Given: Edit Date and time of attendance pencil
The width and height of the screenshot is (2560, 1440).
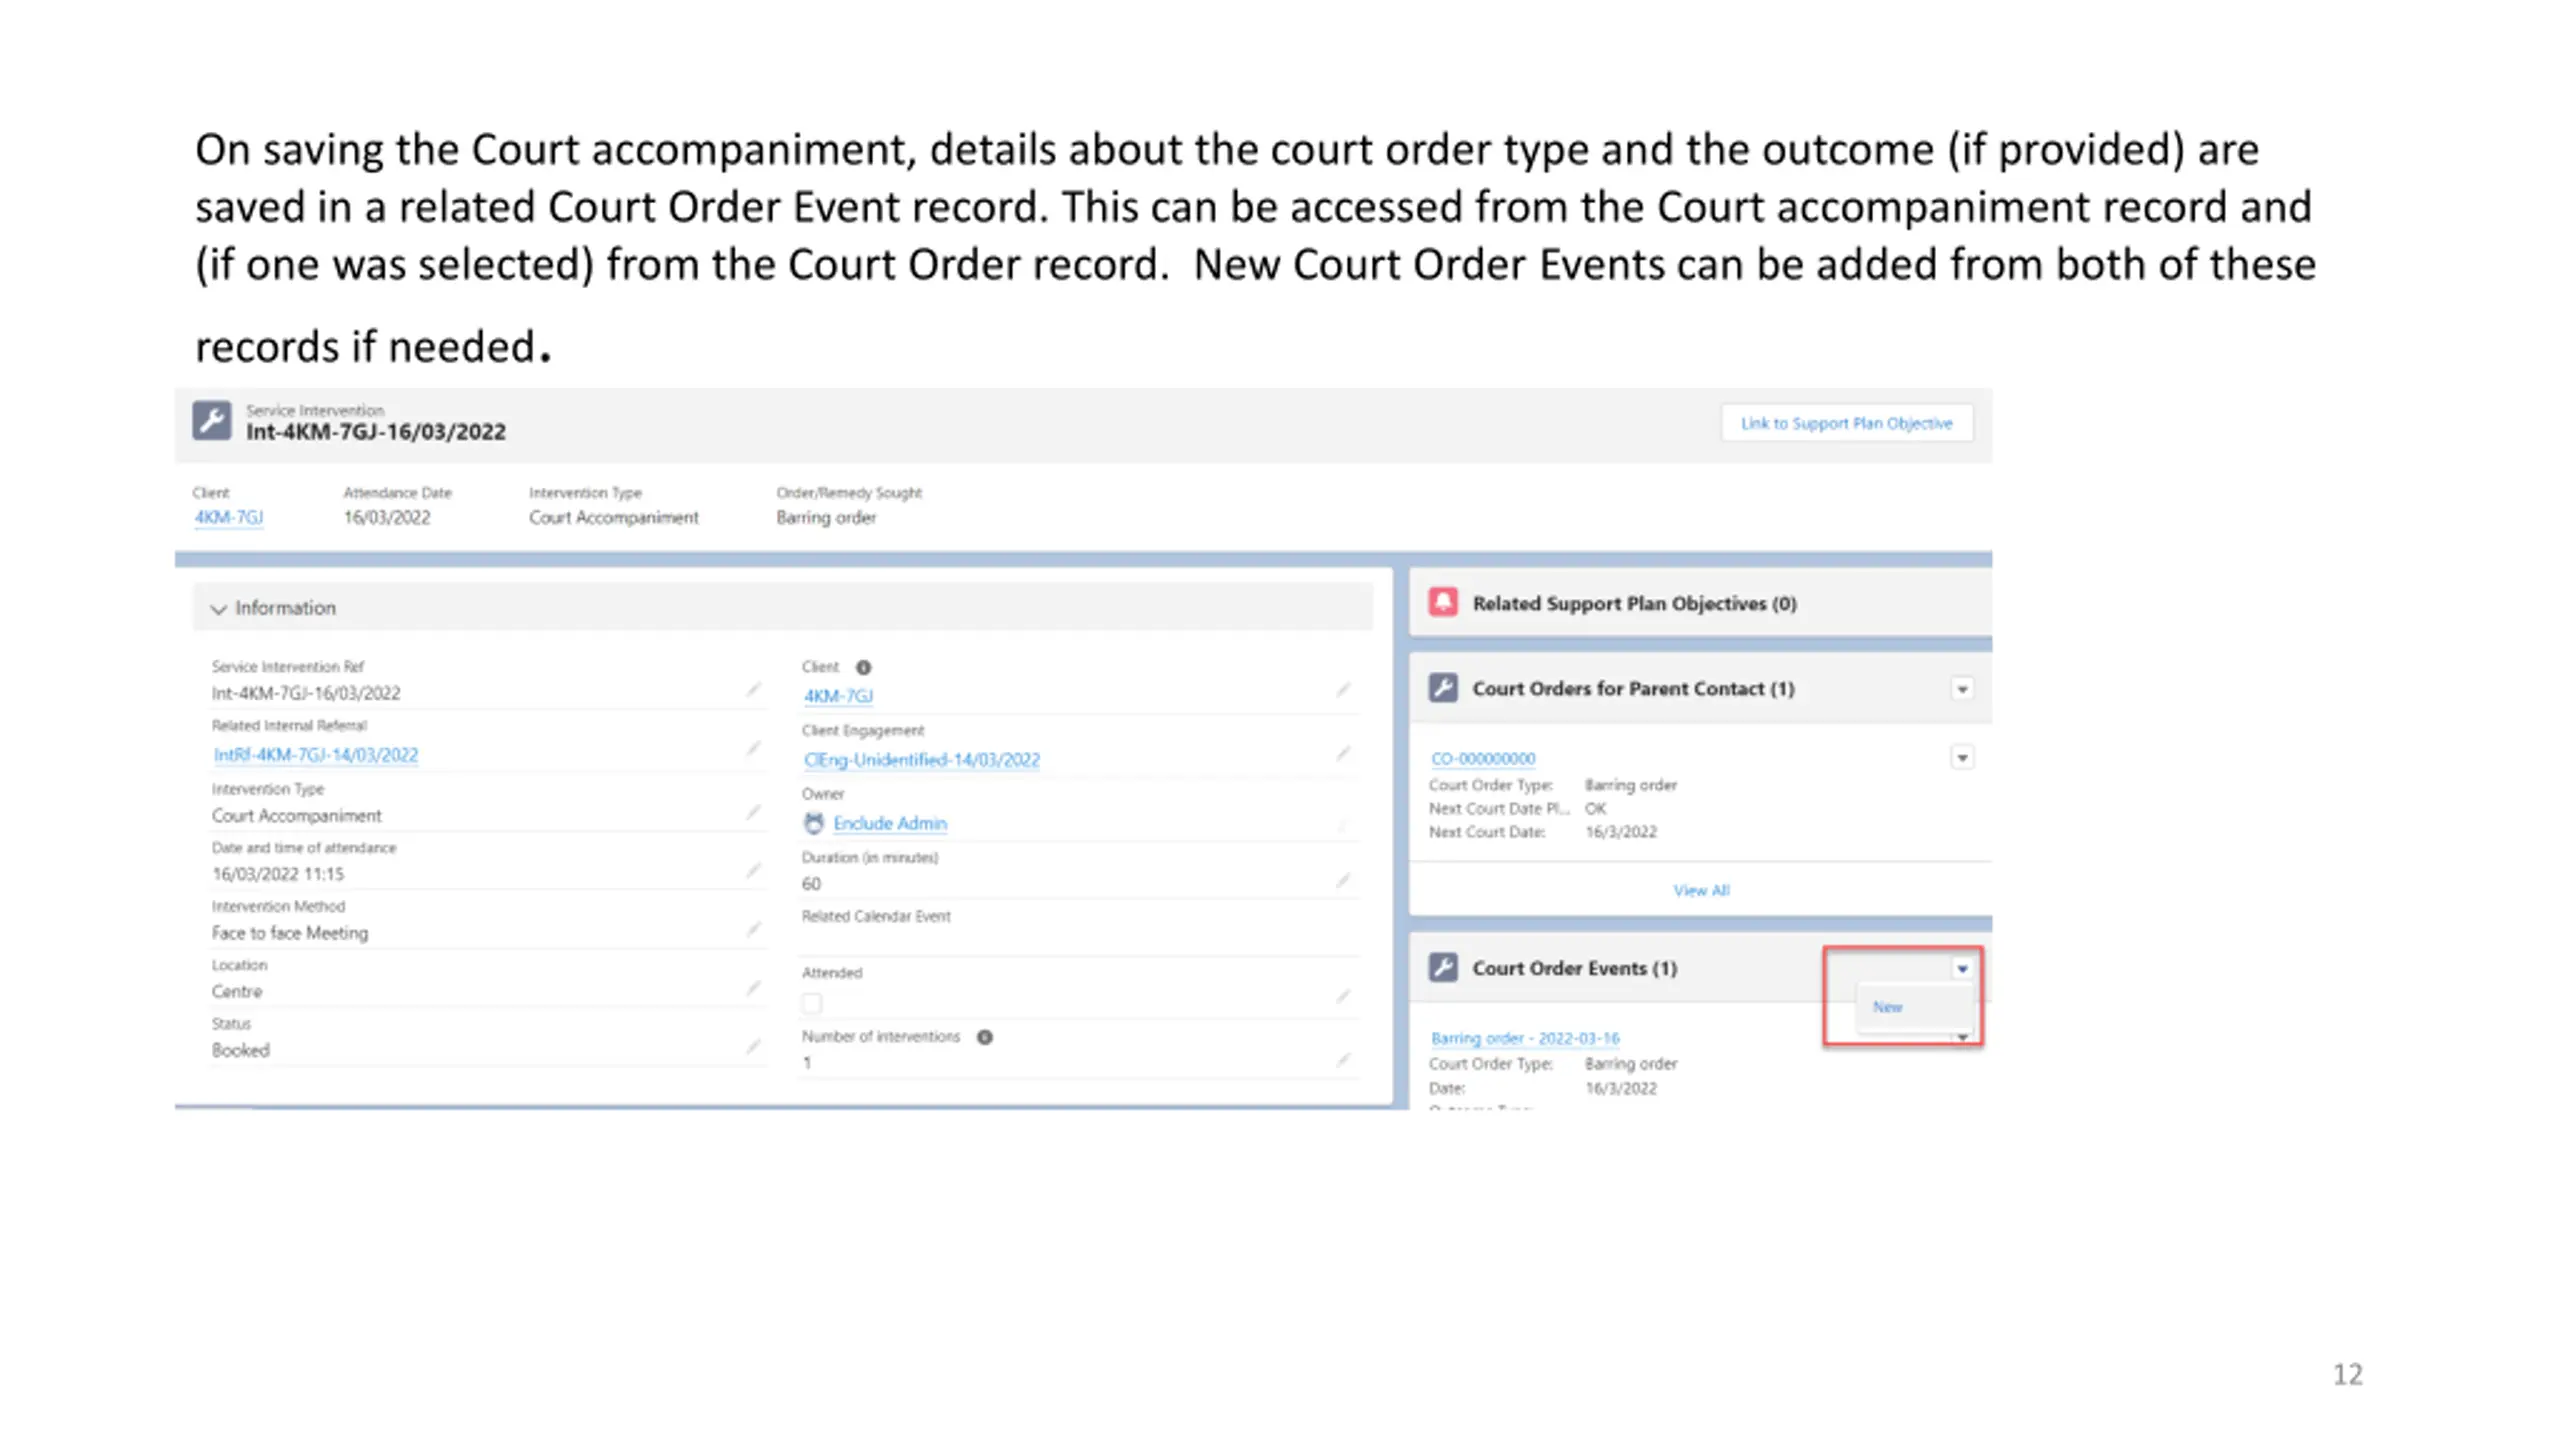Looking at the screenshot, I should 753,870.
